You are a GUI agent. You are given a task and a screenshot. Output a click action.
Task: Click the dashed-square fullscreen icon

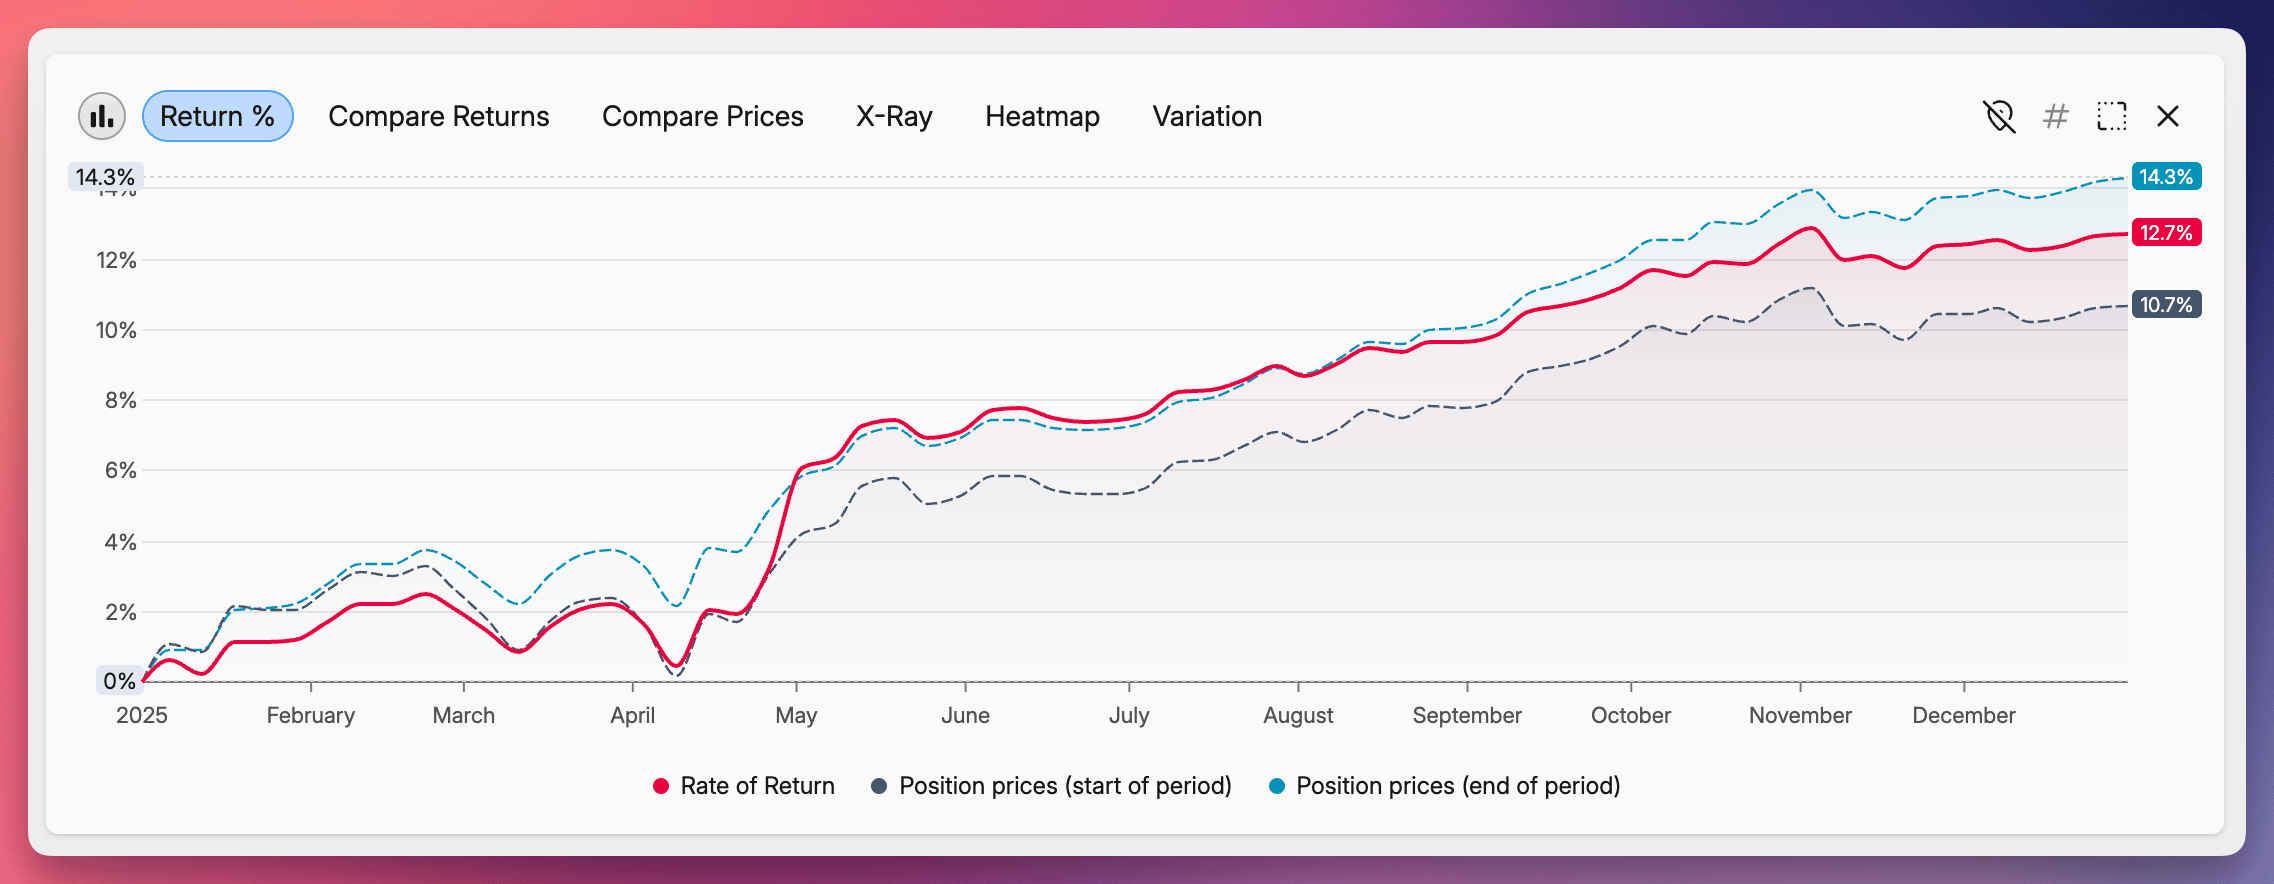(x=2111, y=116)
